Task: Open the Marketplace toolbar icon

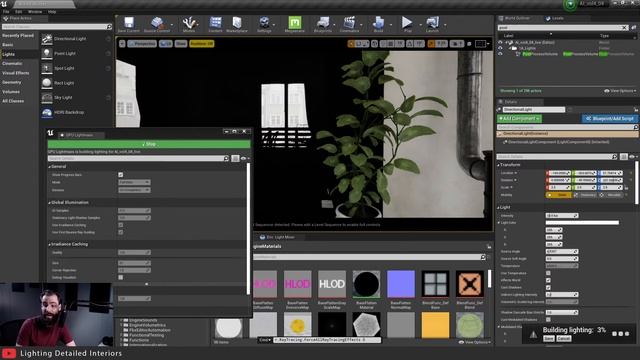Action: coord(237,24)
